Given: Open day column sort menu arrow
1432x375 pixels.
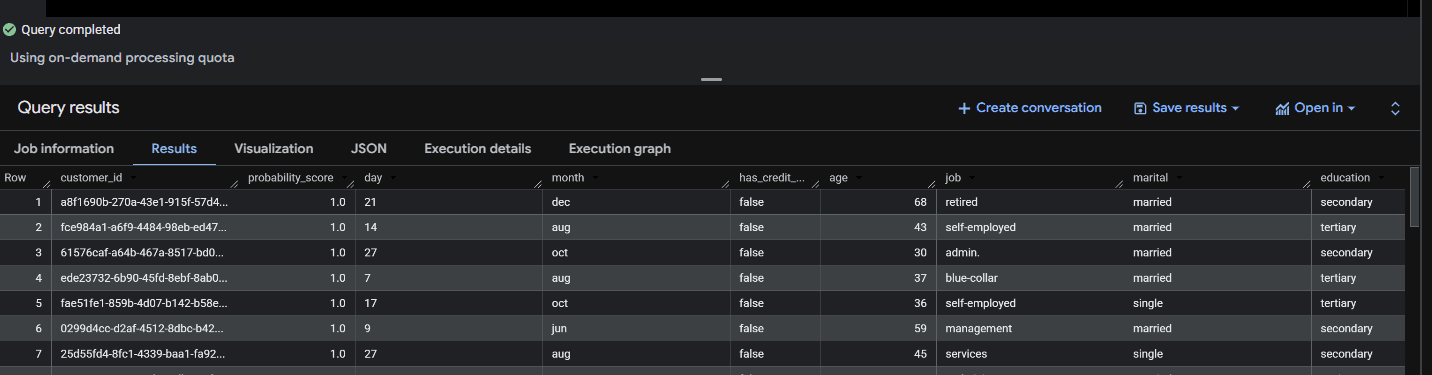Looking at the screenshot, I should point(393,178).
